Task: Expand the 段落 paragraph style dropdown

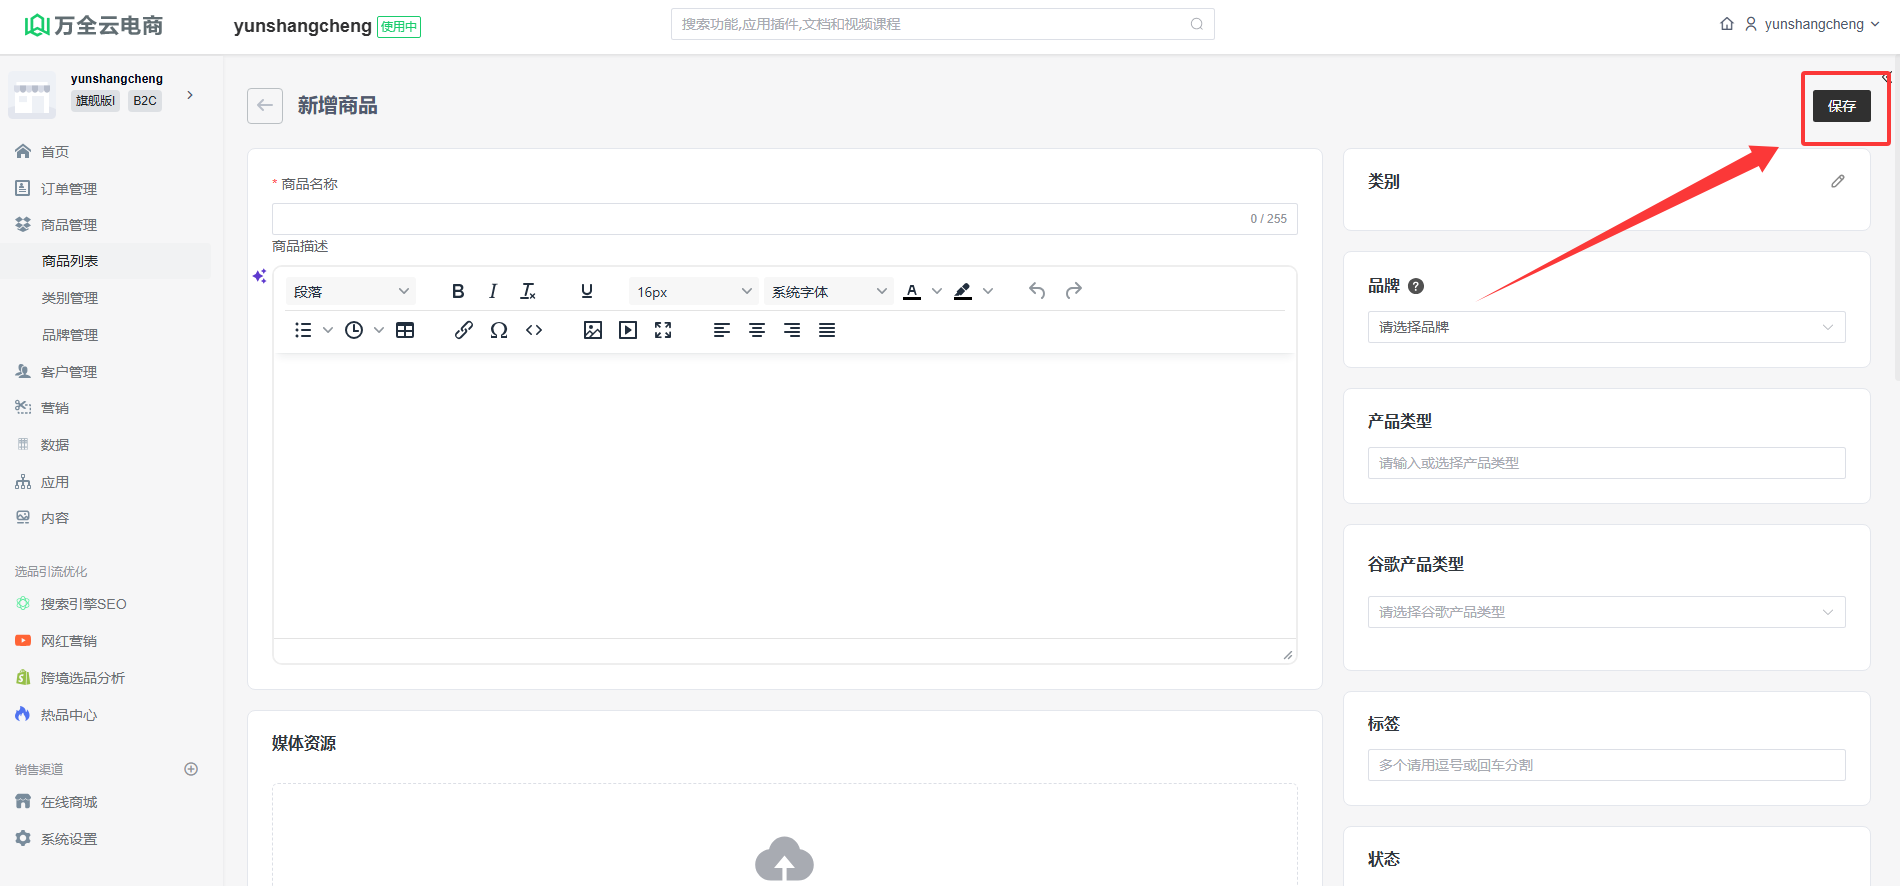Action: pos(351,291)
